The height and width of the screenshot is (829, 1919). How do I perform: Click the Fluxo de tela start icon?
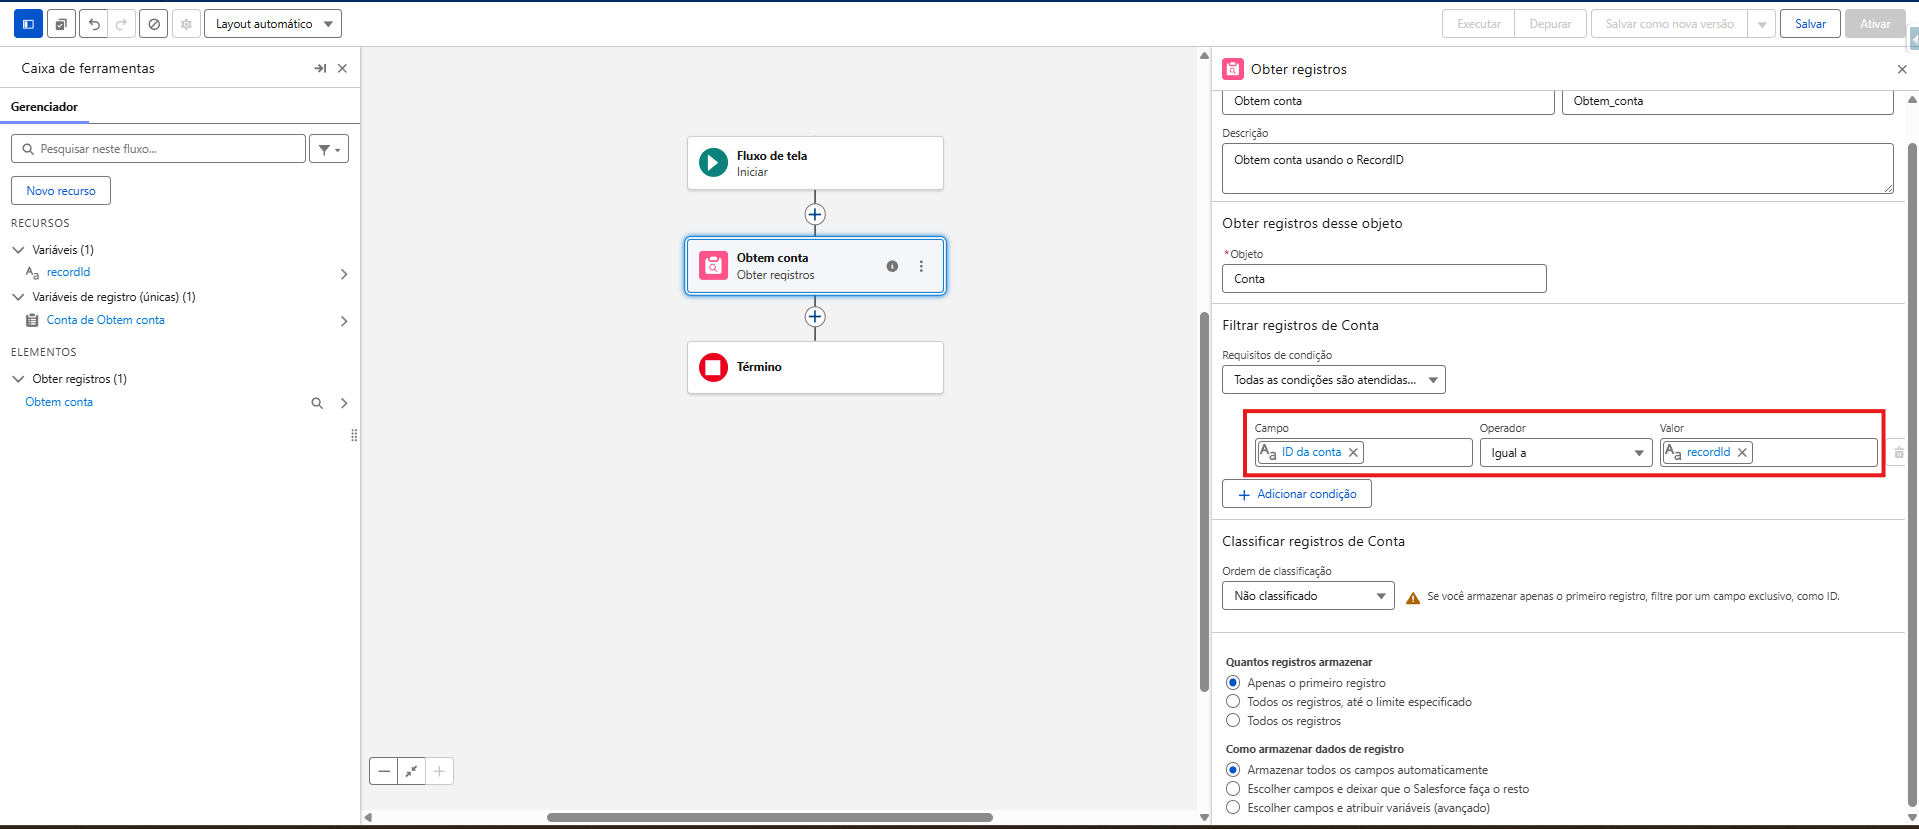click(x=713, y=163)
